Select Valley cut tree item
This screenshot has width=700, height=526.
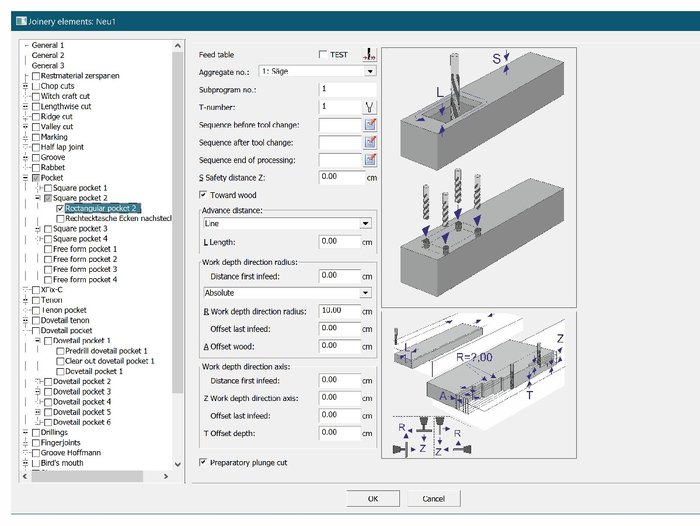click(57, 127)
